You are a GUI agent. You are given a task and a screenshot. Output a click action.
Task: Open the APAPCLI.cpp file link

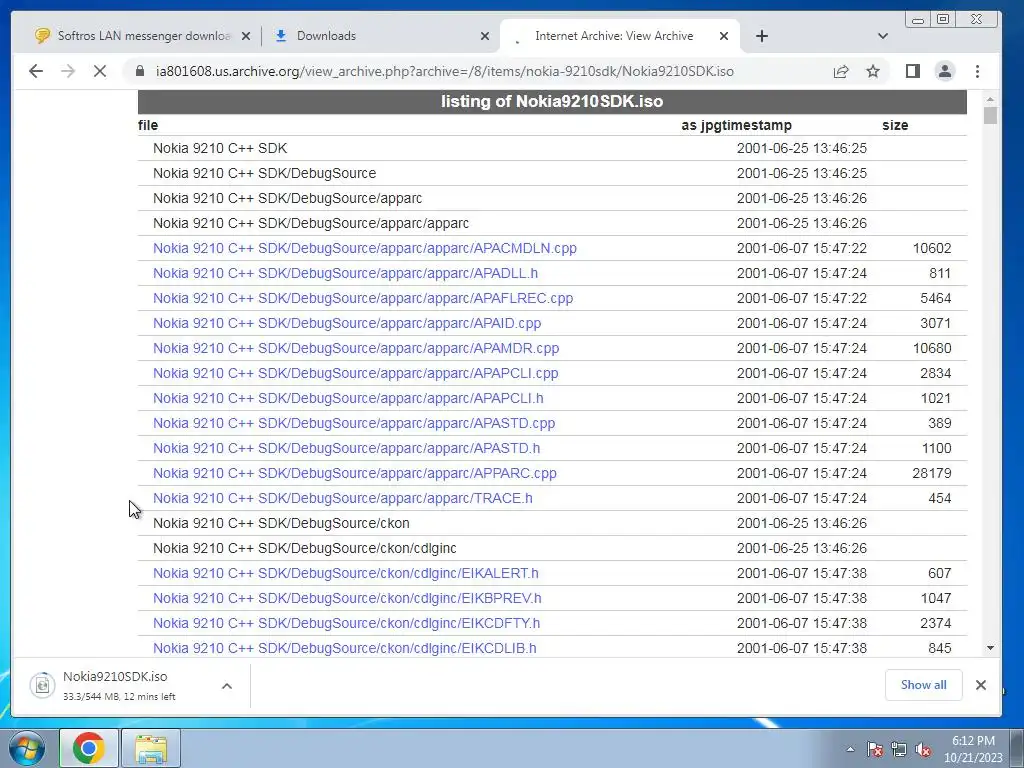(x=355, y=374)
